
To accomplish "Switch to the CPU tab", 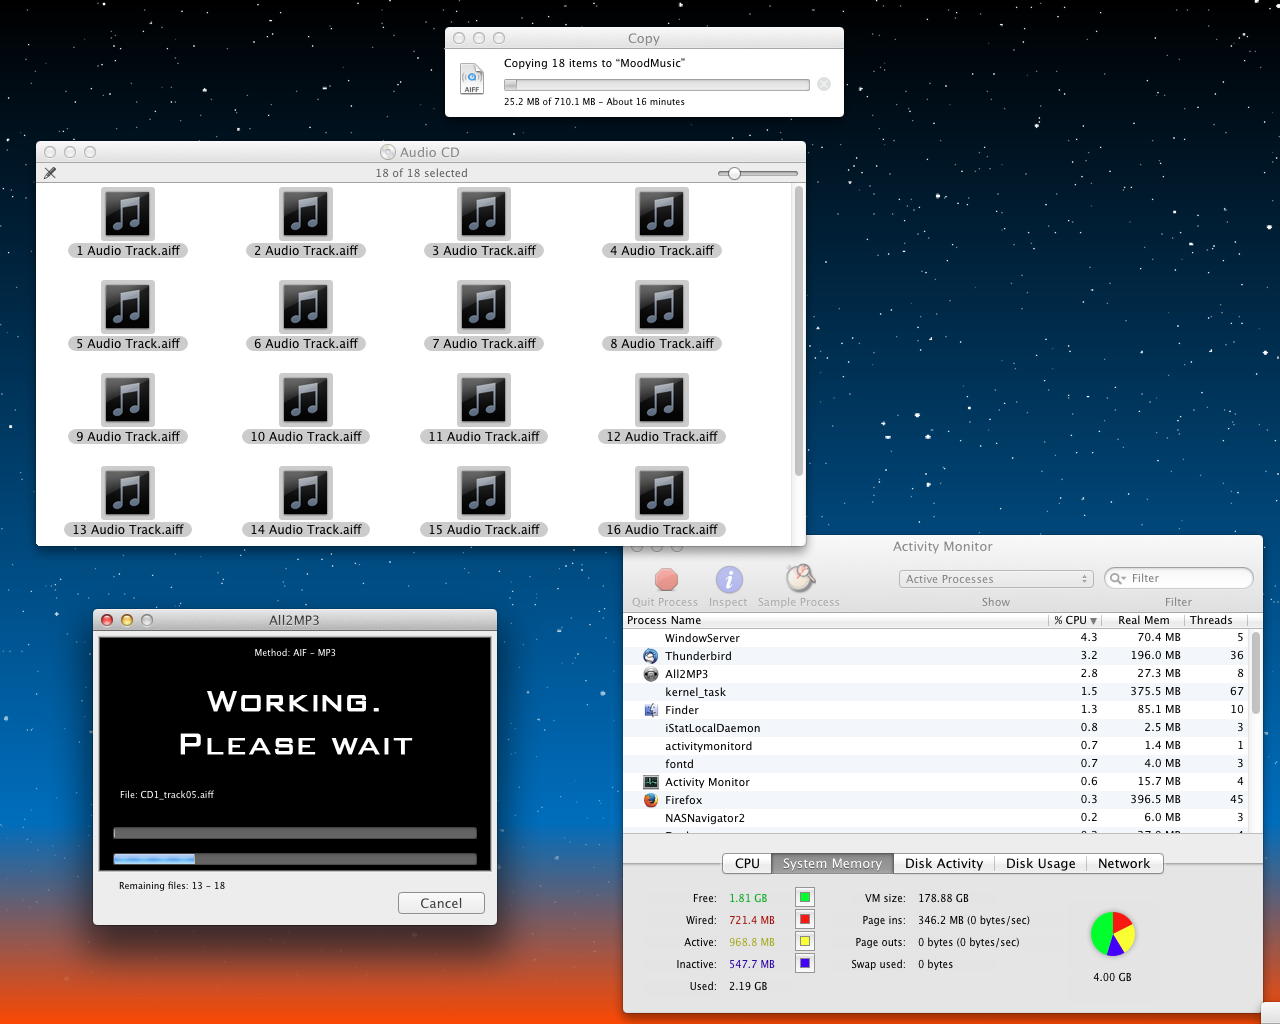I will [x=747, y=863].
